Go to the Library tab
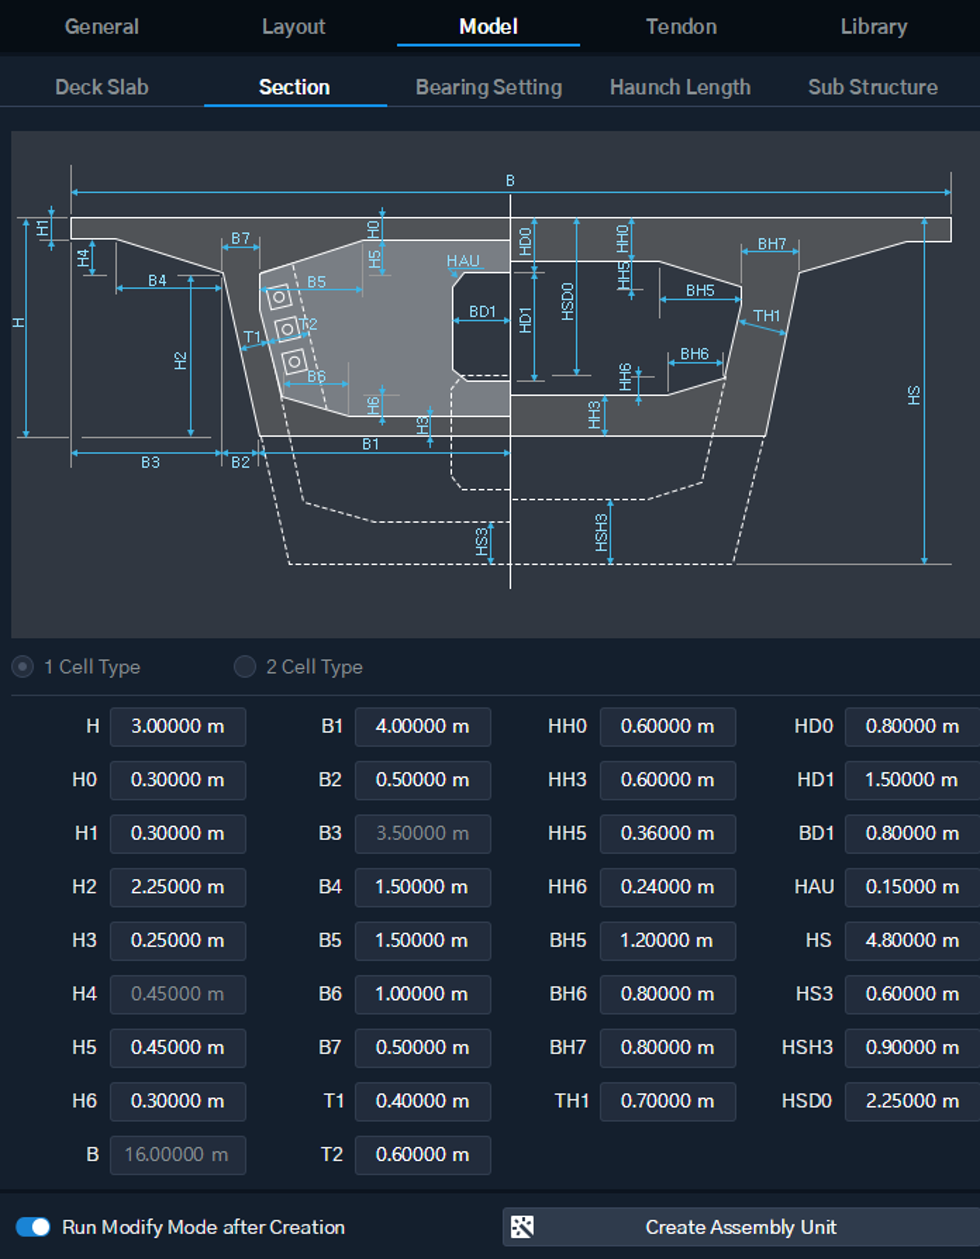Image resolution: width=980 pixels, height=1259 pixels. tap(874, 27)
